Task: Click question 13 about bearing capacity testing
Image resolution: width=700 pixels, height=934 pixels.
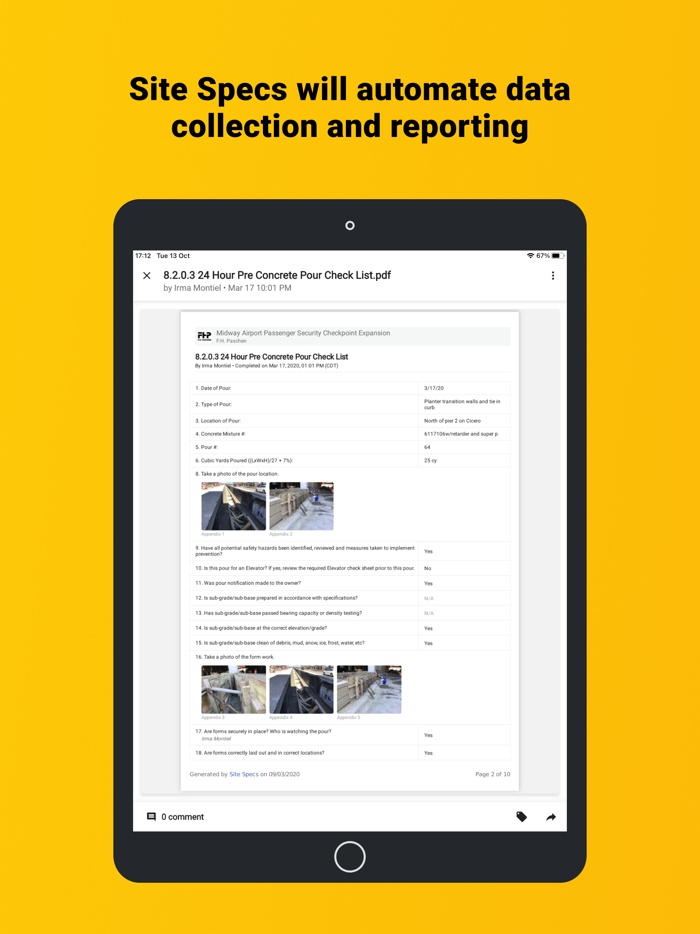Action: click(278, 613)
